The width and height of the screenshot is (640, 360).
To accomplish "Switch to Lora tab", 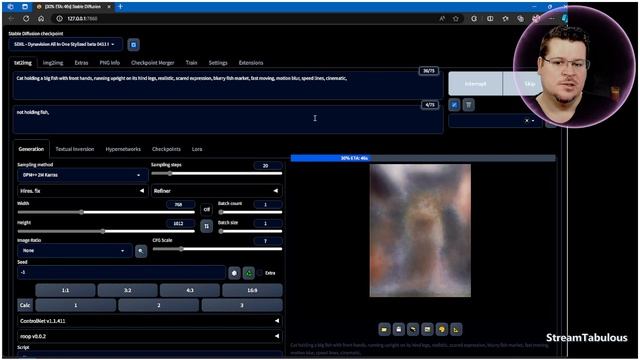I will [x=197, y=149].
